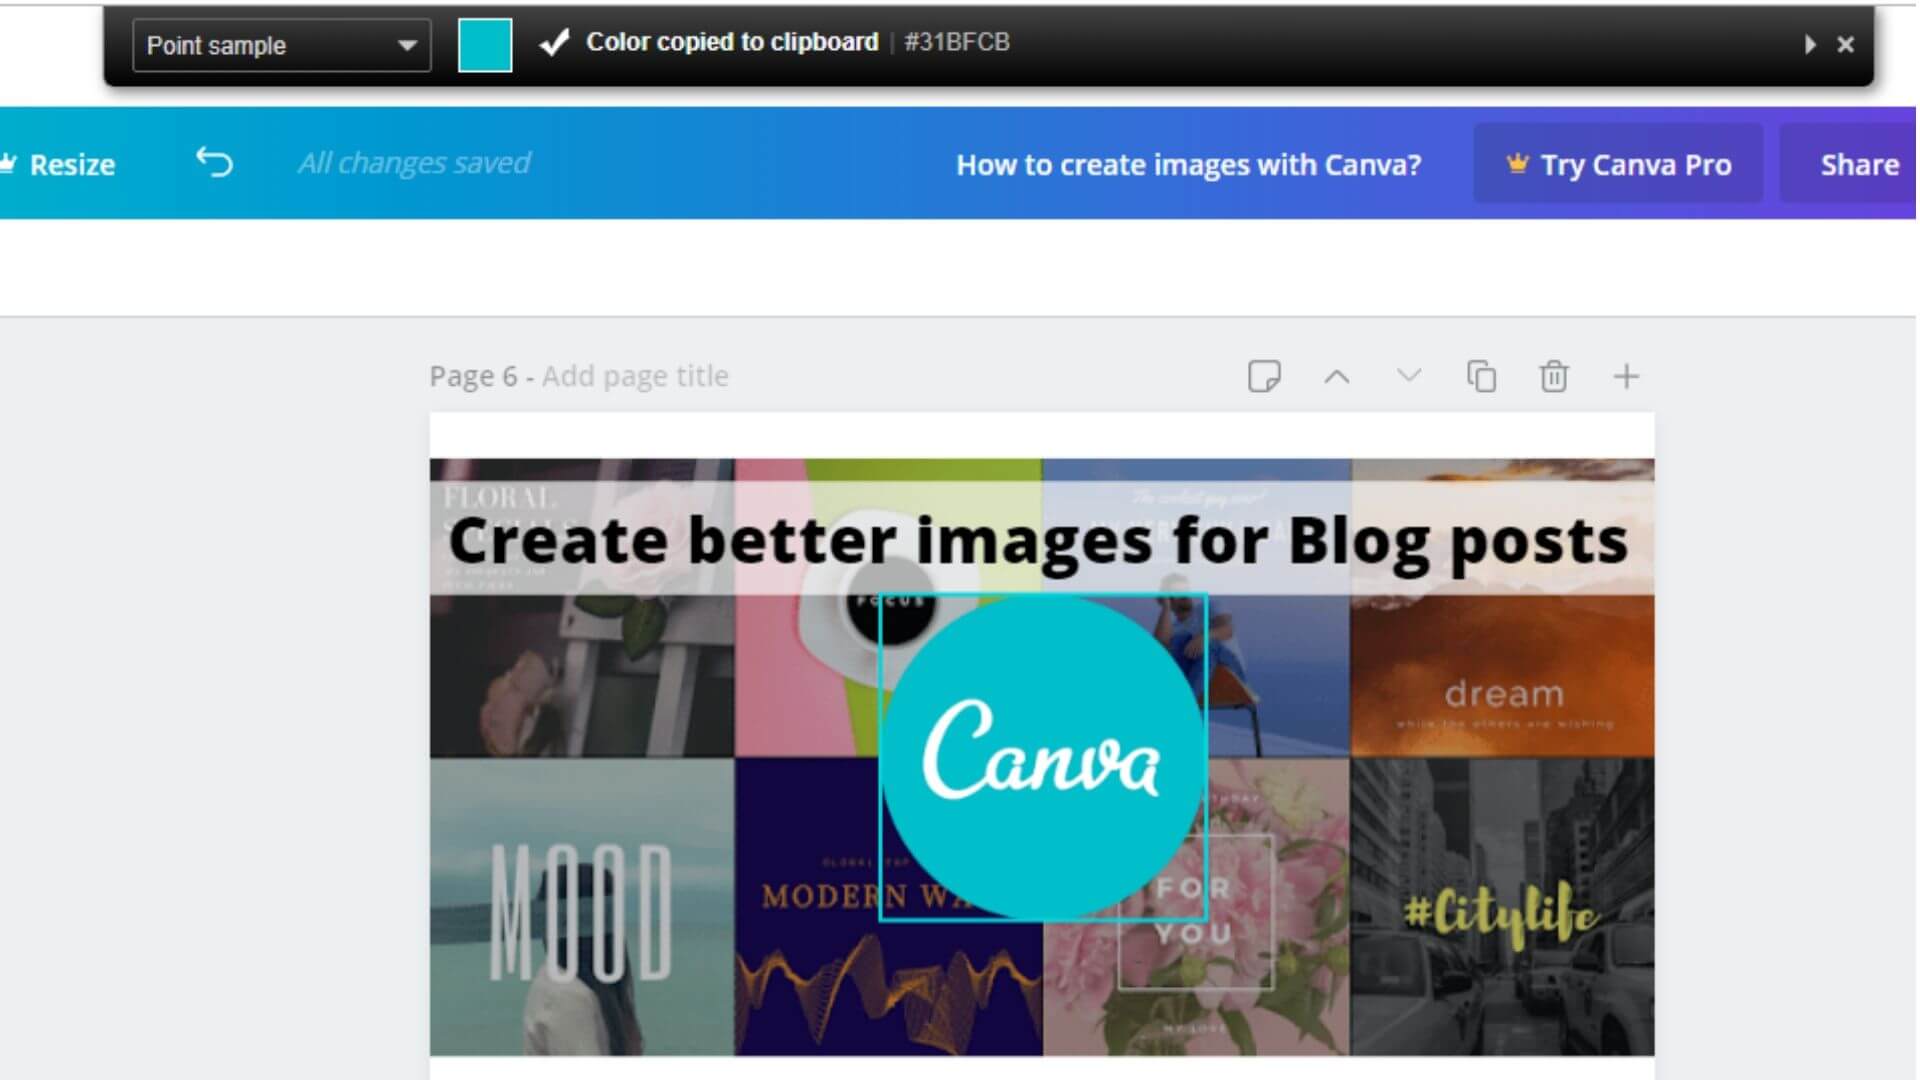1920x1080 pixels.
Task: Click Share button
Action: (x=1859, y=164)
